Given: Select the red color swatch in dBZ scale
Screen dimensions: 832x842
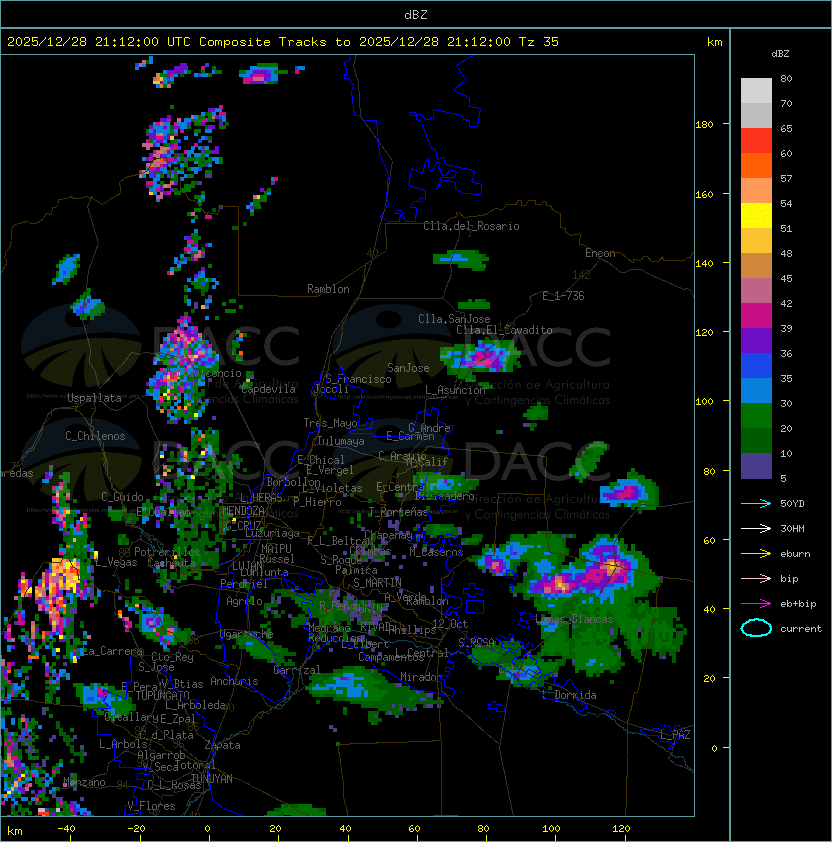Looking at the screenshot, I should (x=756, y=141).
